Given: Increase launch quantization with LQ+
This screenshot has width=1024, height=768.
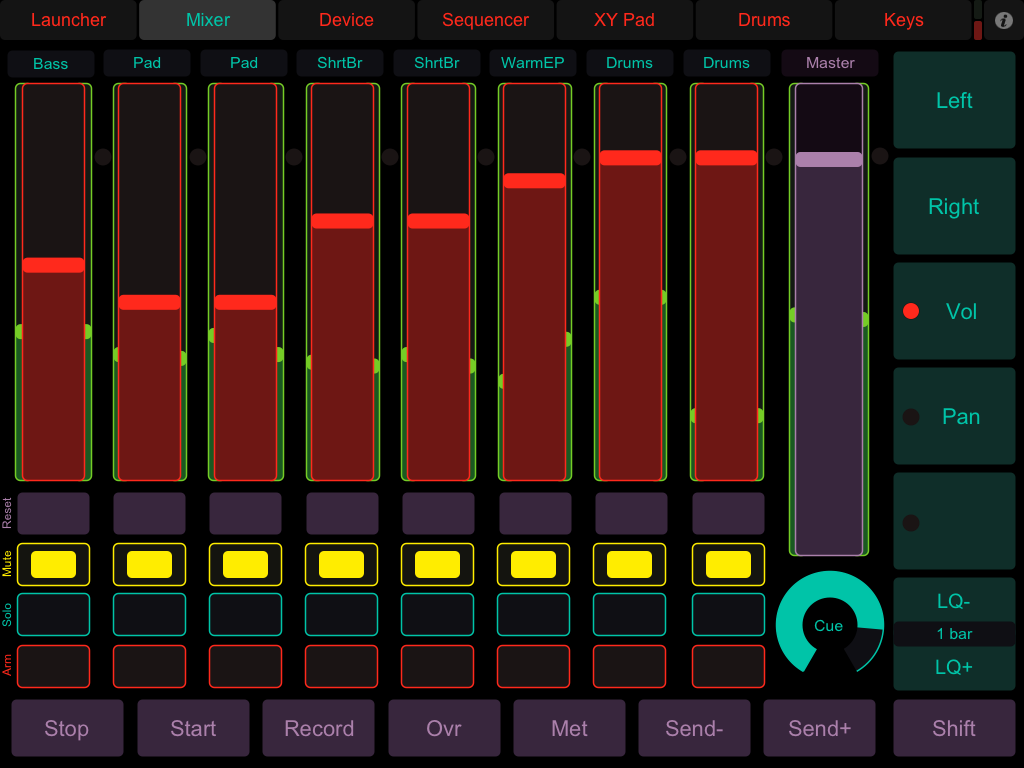Looking at the screenshot, I should (x=953, y=667).
